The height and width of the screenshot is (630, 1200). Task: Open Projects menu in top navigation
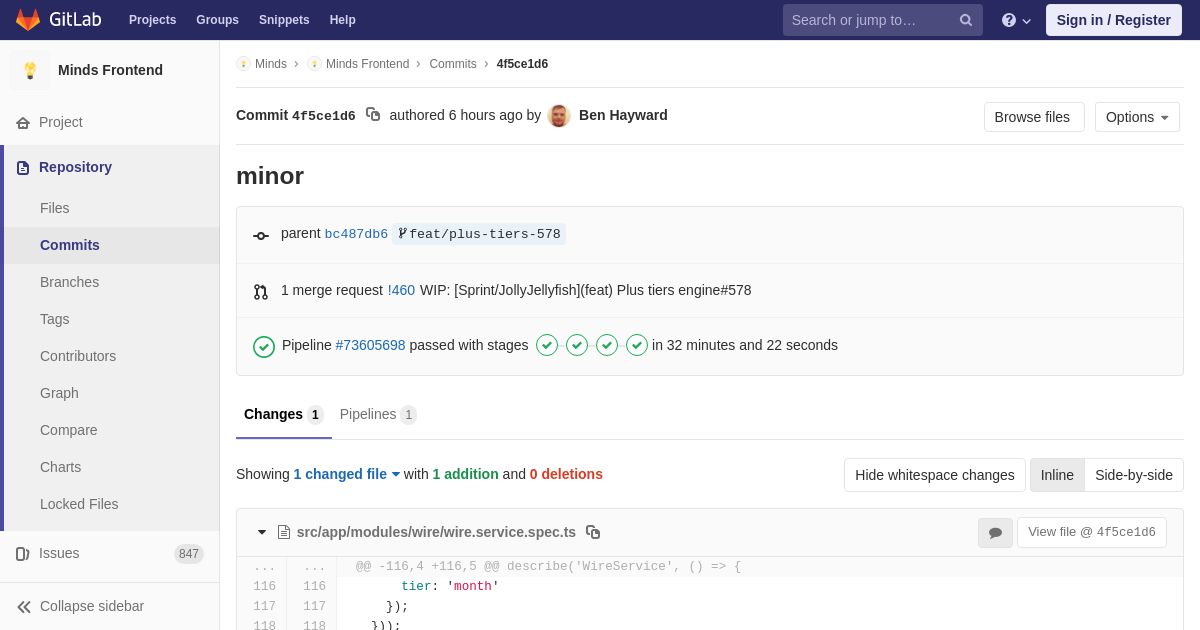coord(152,20)
